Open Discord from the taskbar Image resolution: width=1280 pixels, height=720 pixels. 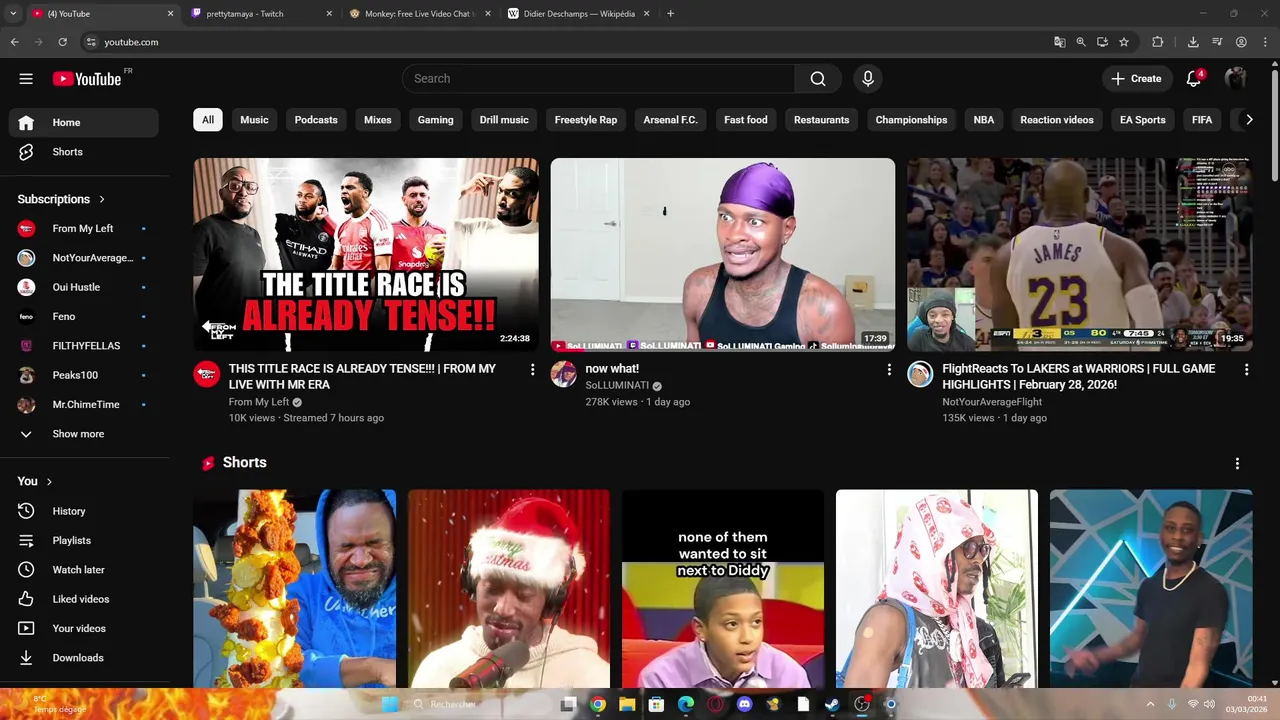pyautogui.click(x=744, y=704)
